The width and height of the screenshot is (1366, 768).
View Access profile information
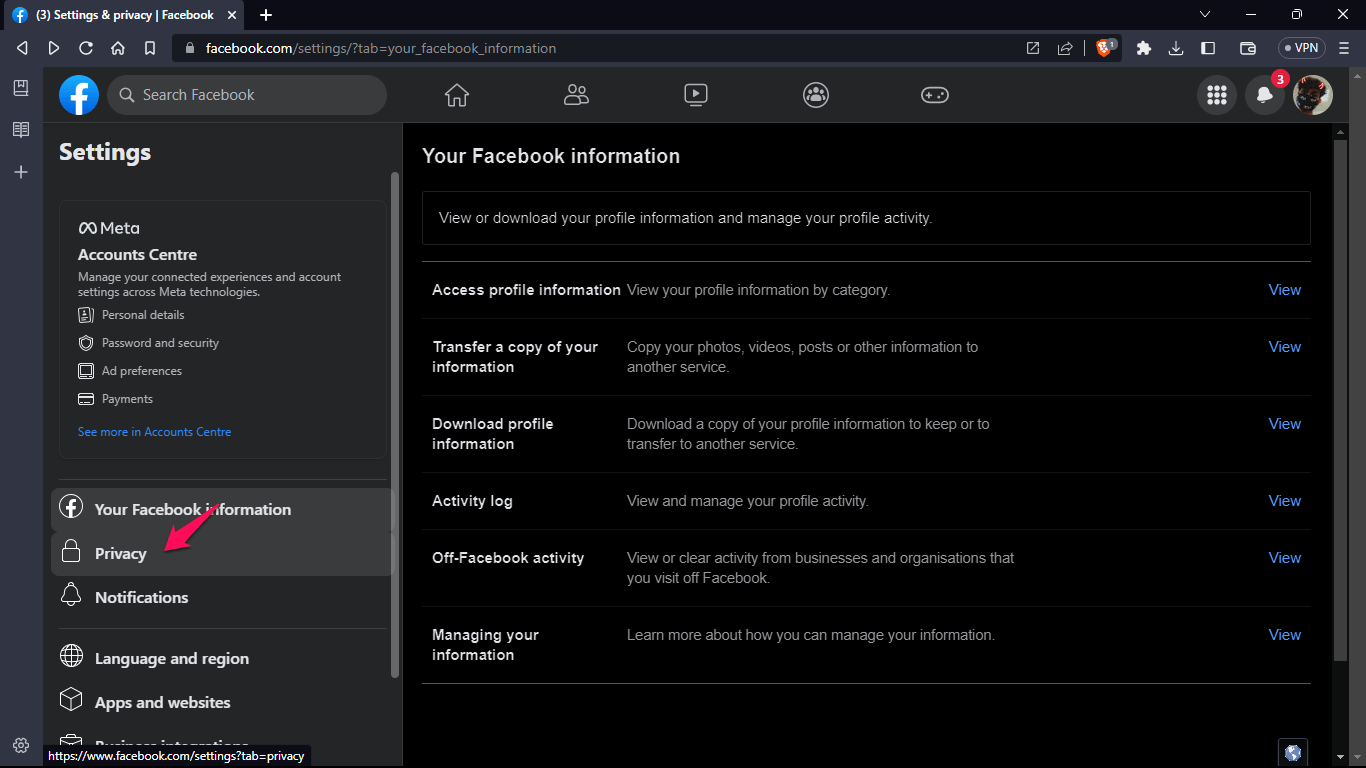1285,290
